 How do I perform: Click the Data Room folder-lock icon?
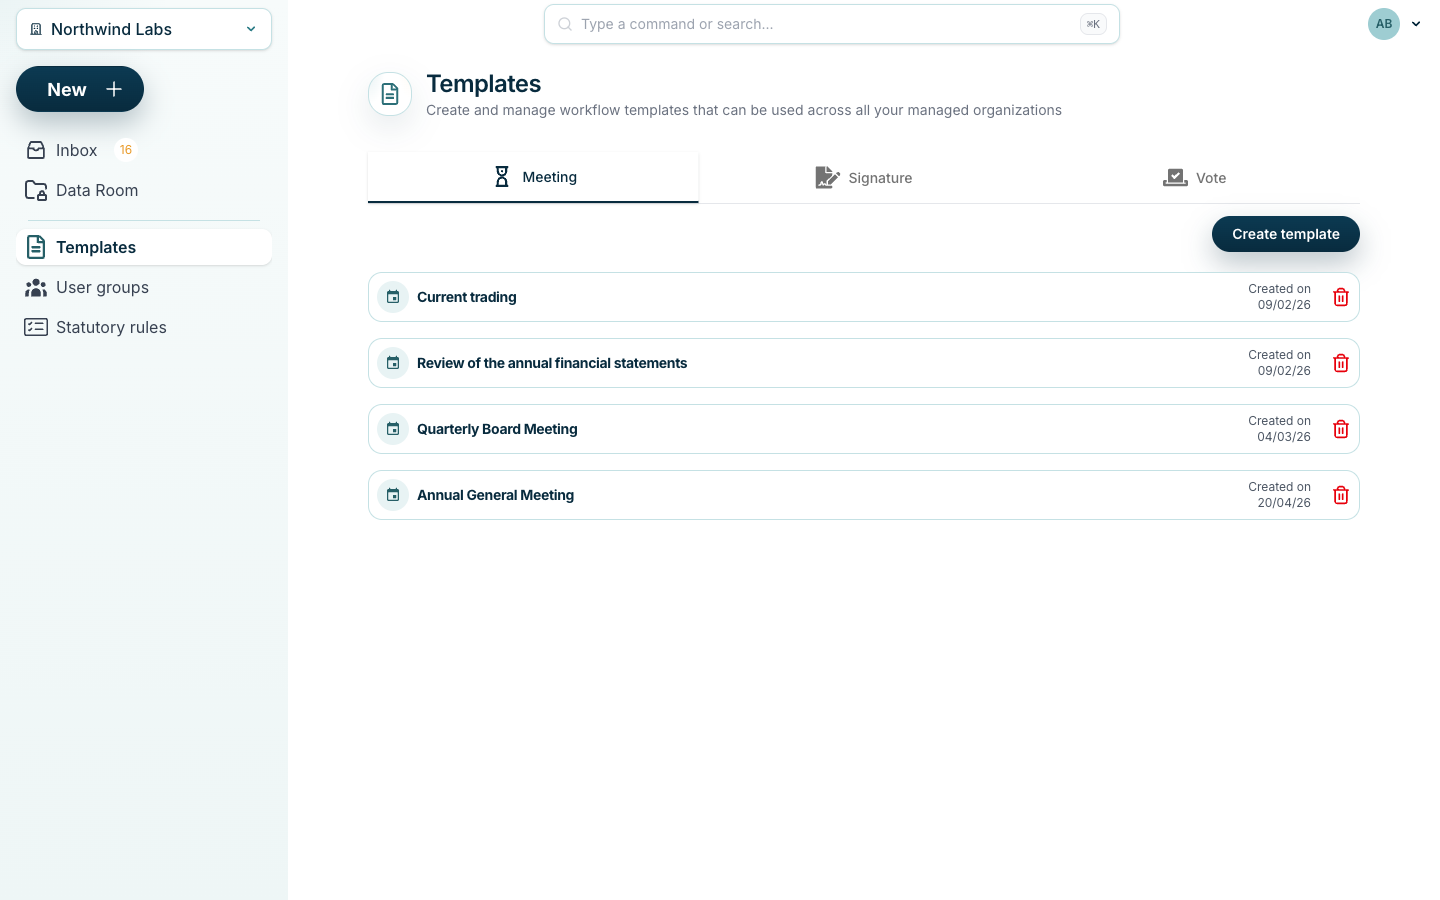click(36, 190)
